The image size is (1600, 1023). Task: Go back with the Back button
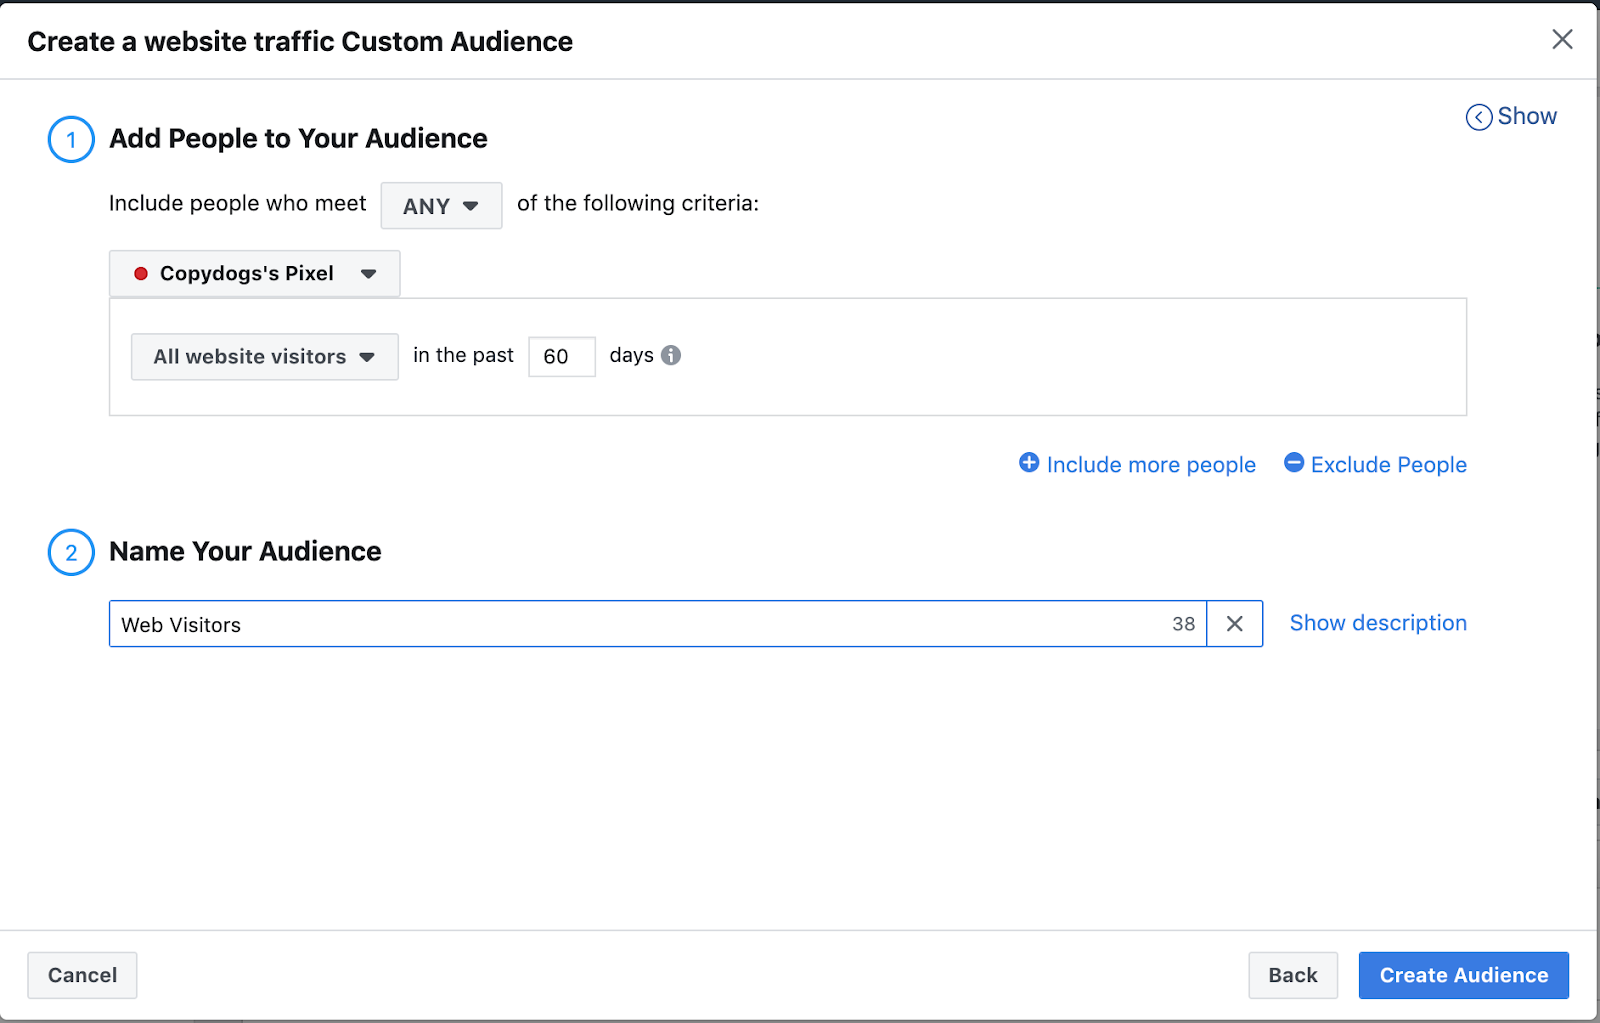tap(1292, 975)
